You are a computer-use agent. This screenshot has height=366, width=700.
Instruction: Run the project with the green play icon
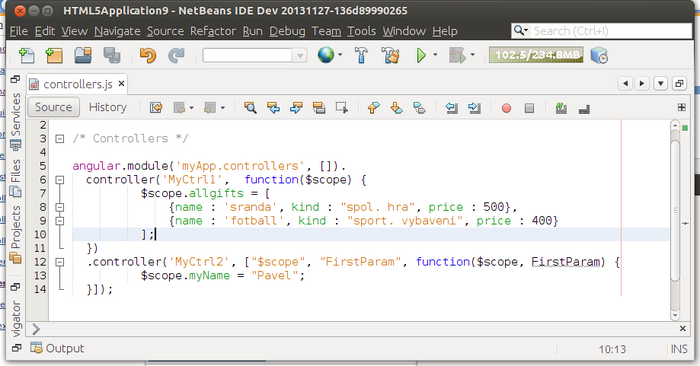pyautogui.click(x=421, y=55)
